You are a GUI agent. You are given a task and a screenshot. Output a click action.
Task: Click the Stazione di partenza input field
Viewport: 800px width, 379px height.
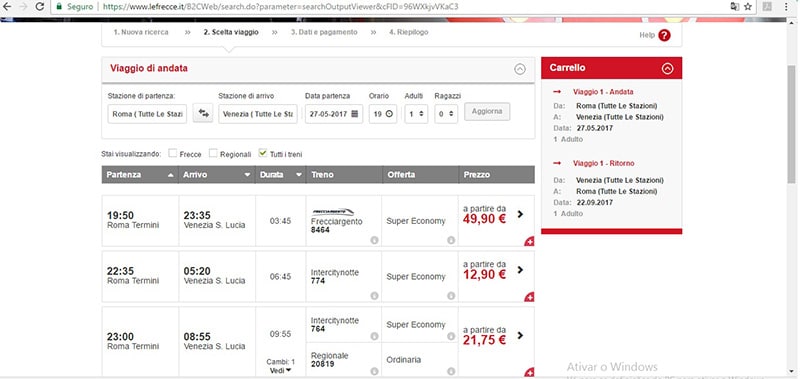coord(147,114)
